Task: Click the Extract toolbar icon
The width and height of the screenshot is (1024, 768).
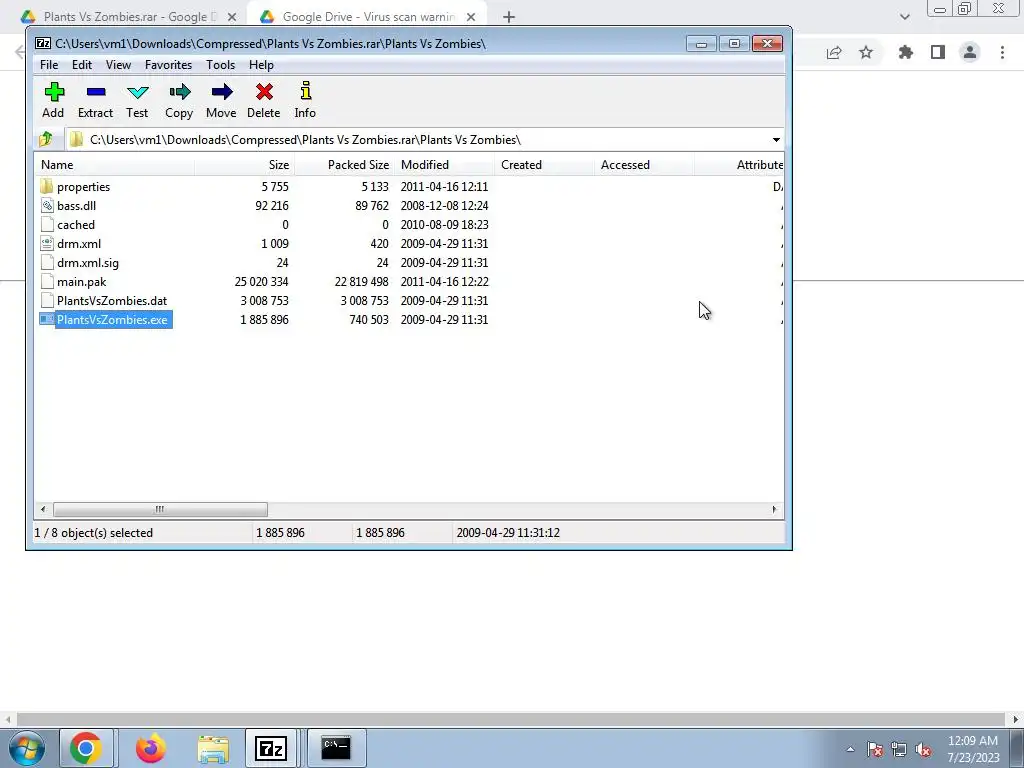Action: [x=95, y=92]
